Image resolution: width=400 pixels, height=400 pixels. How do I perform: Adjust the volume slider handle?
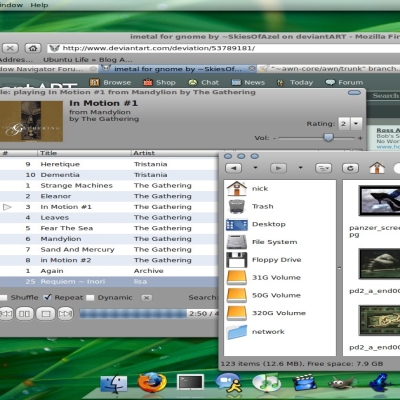pos(328,137)
